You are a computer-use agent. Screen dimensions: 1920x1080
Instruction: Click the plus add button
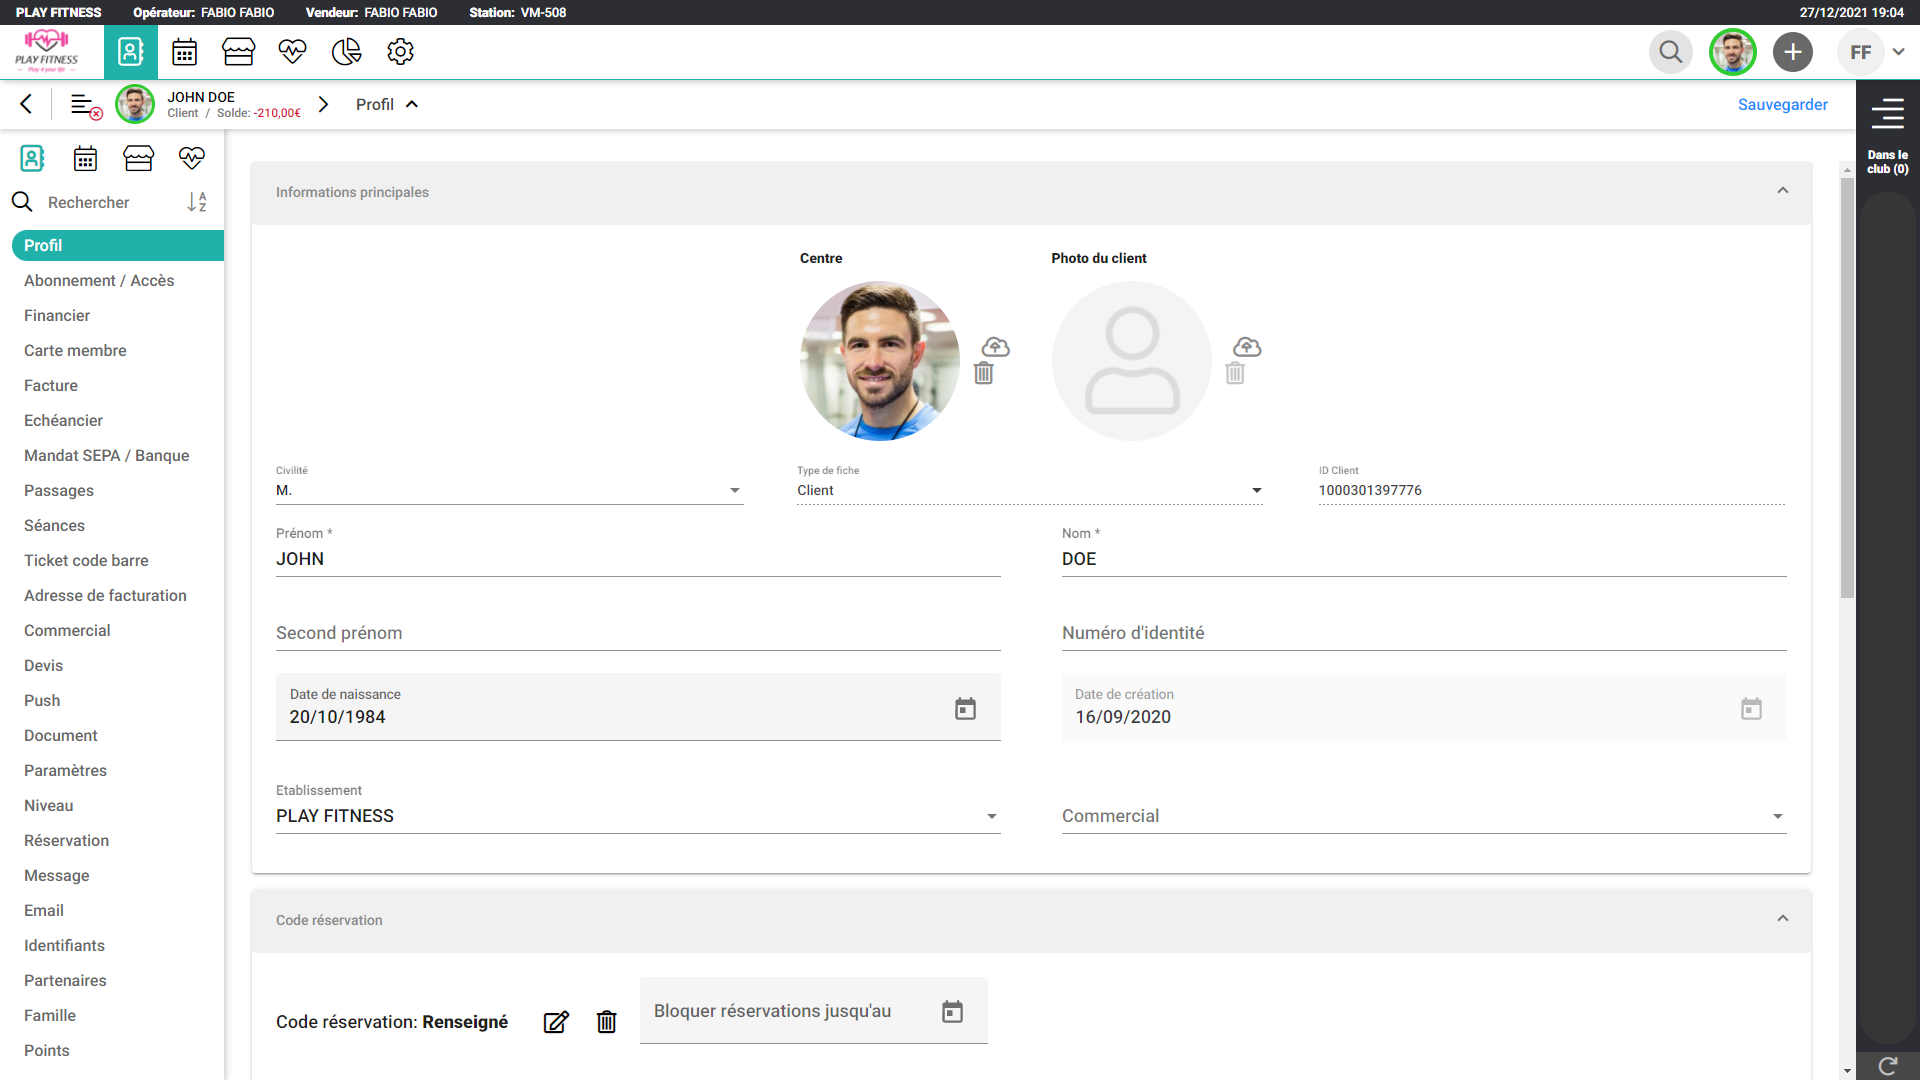coord(1792,52)
